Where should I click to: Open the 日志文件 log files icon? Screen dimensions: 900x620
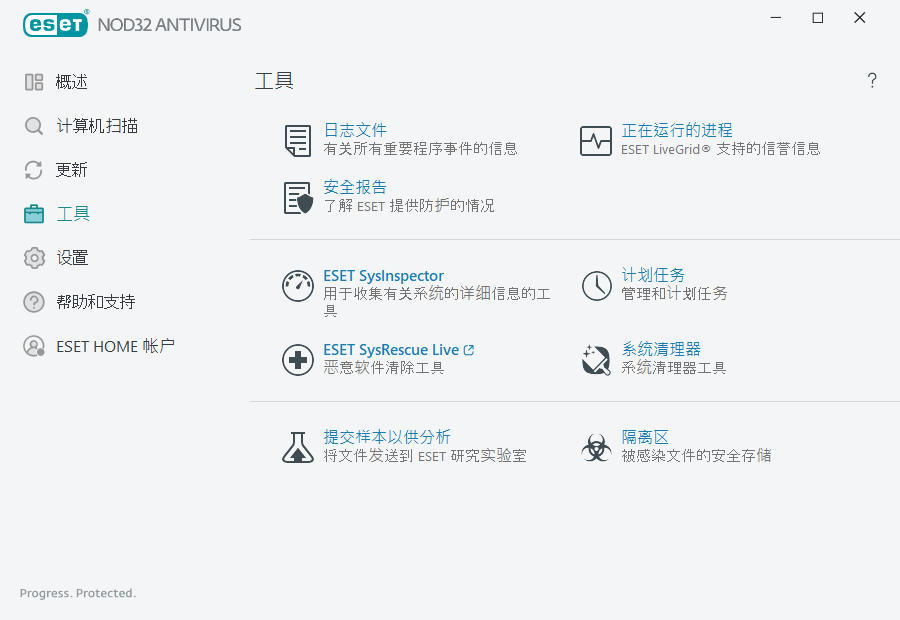coord(297,140)
